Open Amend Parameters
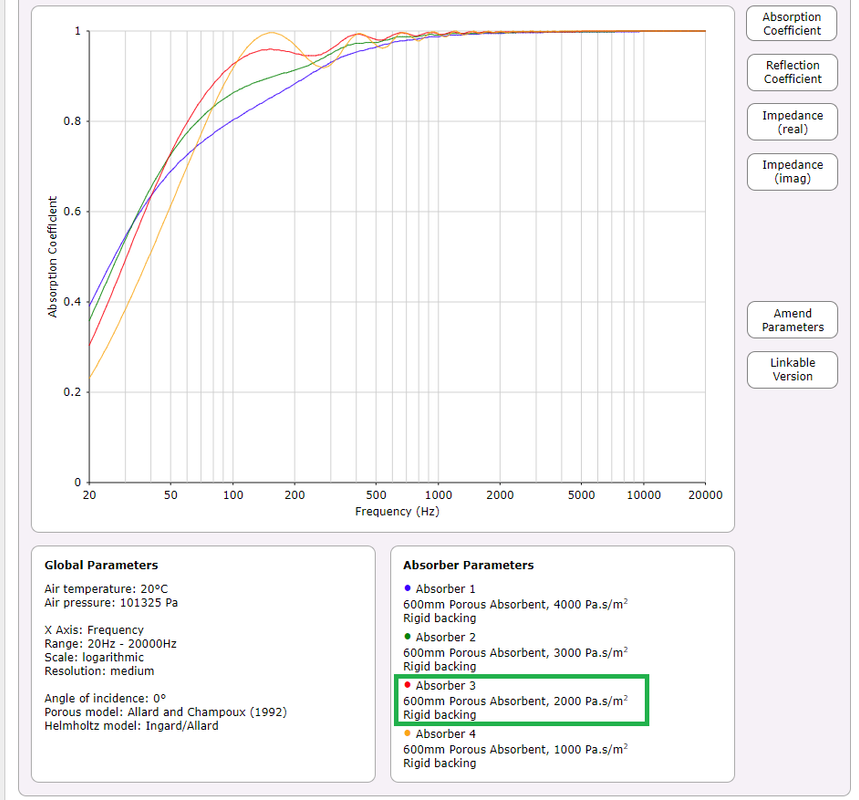This screenshot has width=859, height=800. pos(792,320)
